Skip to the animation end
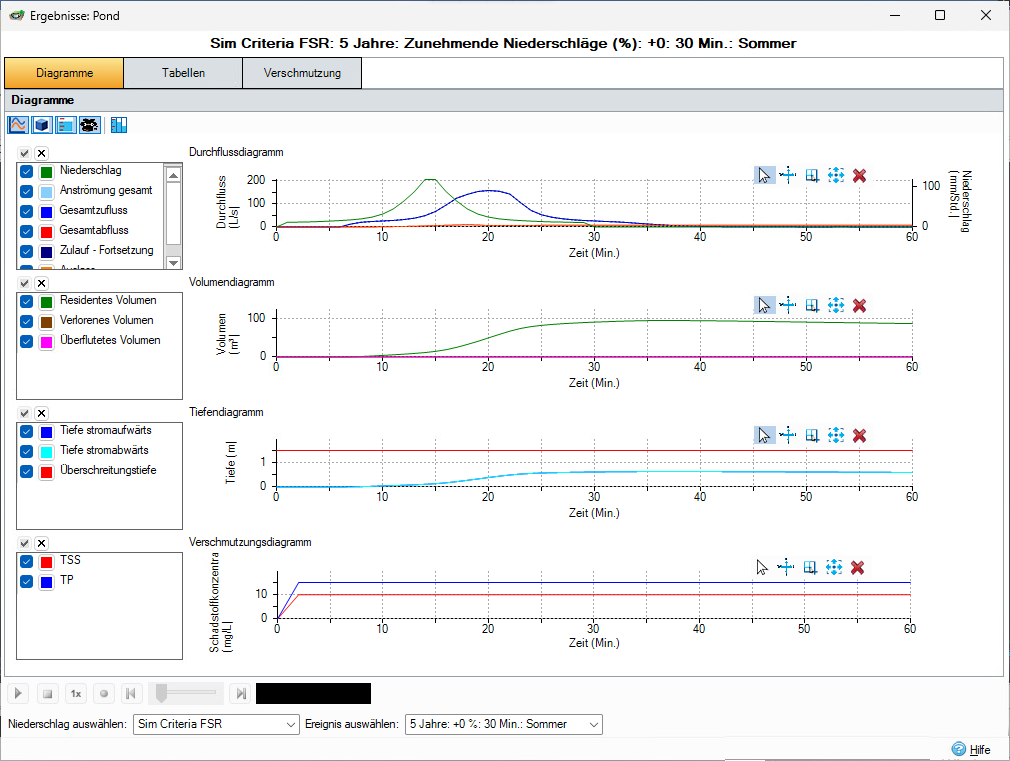The width and height of the screenshot is (1010, 761). pyautogui.click(x=241, y=693)
